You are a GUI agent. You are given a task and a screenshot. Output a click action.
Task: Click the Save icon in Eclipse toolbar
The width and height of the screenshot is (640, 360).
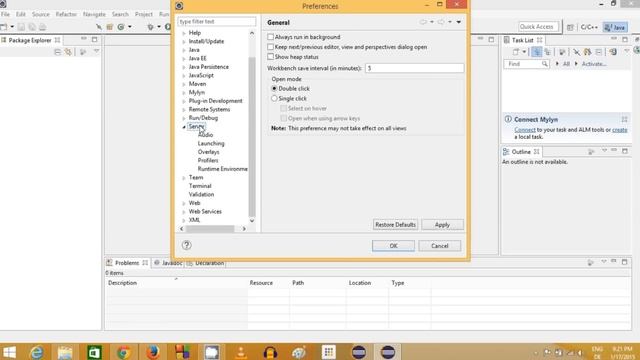(21, 27)
